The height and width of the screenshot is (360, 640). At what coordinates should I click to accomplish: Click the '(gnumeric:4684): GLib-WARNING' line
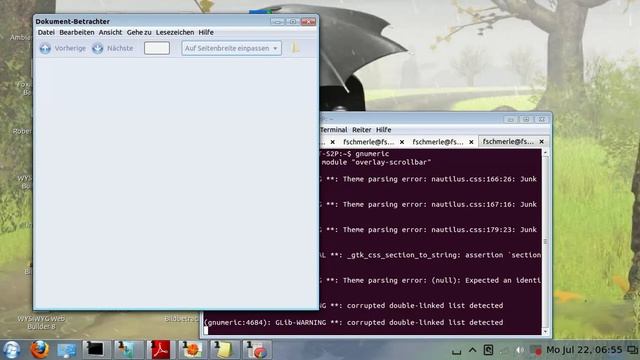(x=353, y=322)
